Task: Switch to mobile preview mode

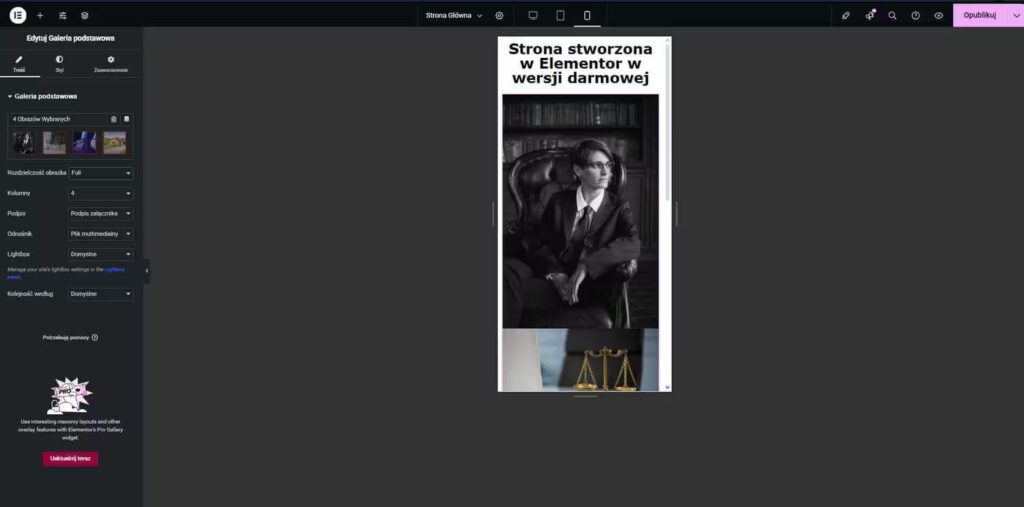Action: pyautogui.click(x=587, y=15)
